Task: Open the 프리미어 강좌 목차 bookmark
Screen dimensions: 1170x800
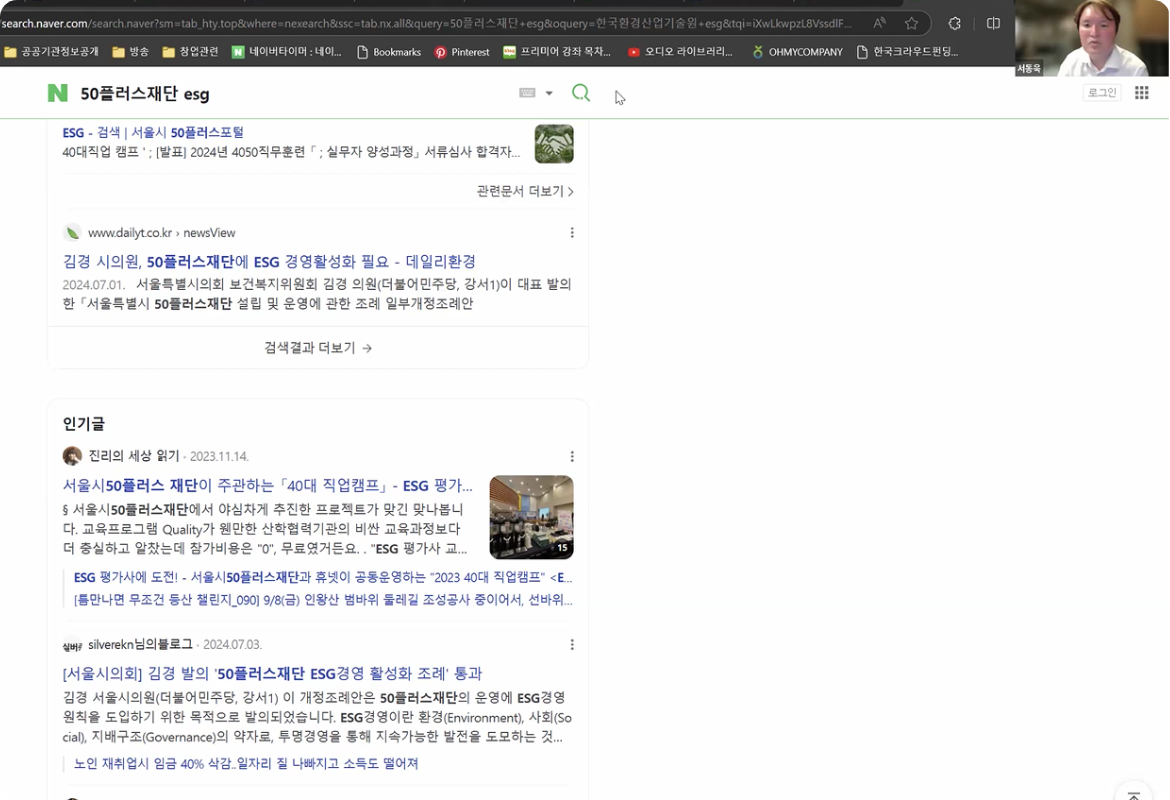Action: pos(557,51)
